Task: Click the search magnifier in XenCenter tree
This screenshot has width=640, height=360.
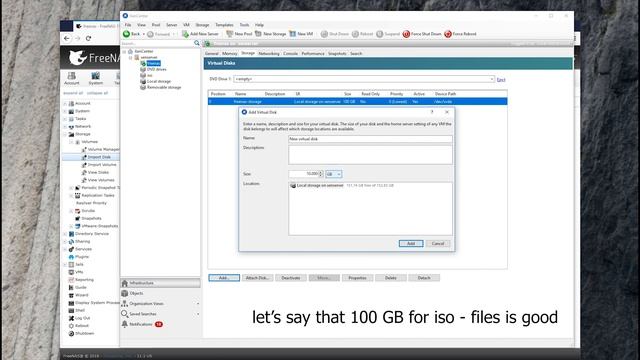Action: [x=197, y=43]
